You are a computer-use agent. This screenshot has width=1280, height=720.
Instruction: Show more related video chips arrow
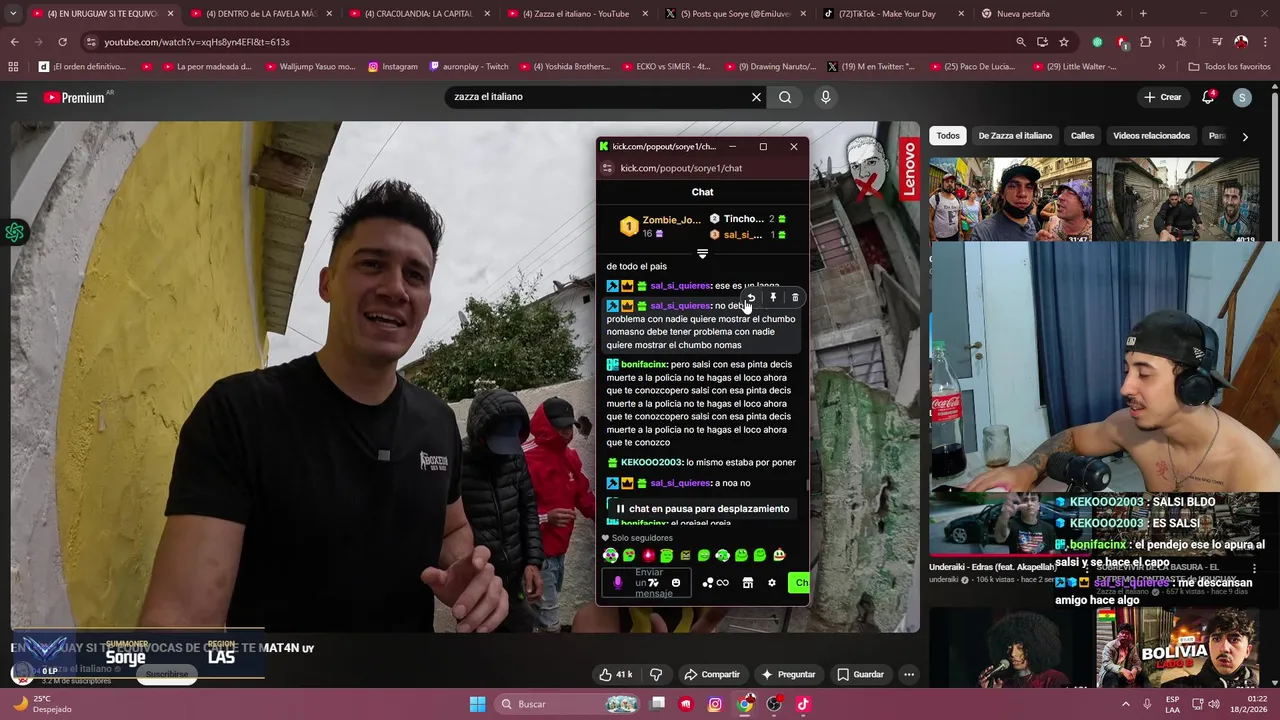[1245, 136]
